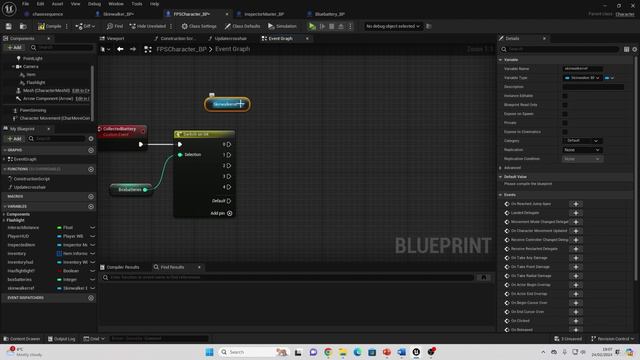
Task: Open the Find tool in toolbar
Action: pos(115,26)
